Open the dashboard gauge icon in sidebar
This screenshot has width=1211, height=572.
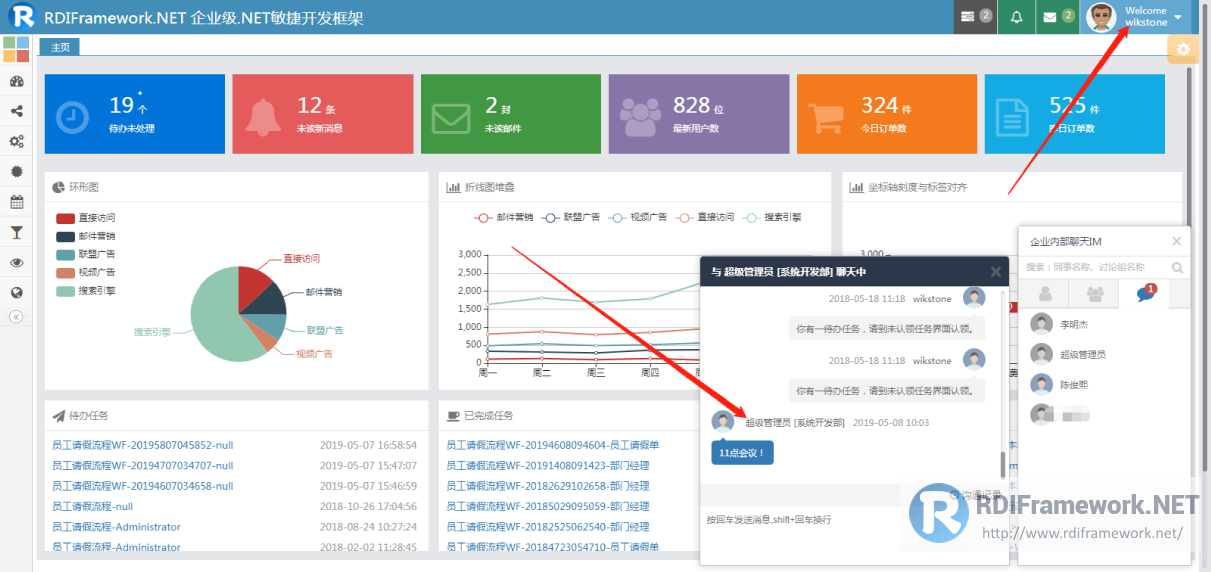(x=16, y=82)
